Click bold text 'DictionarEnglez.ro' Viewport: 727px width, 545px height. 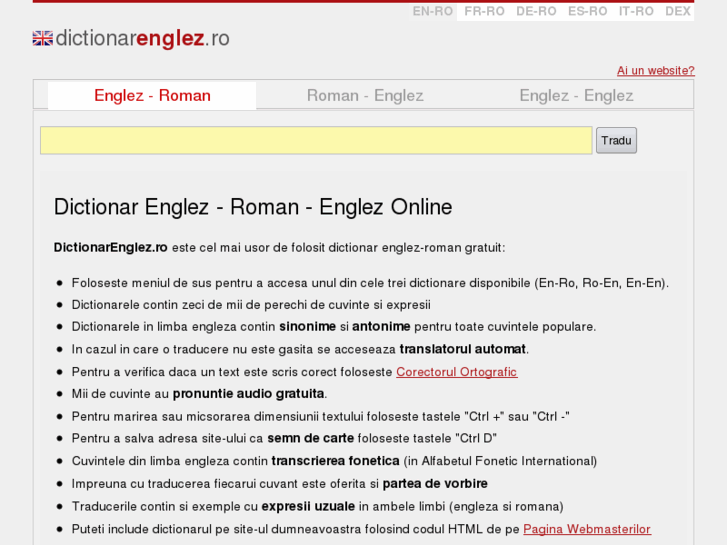click(110, 248)
